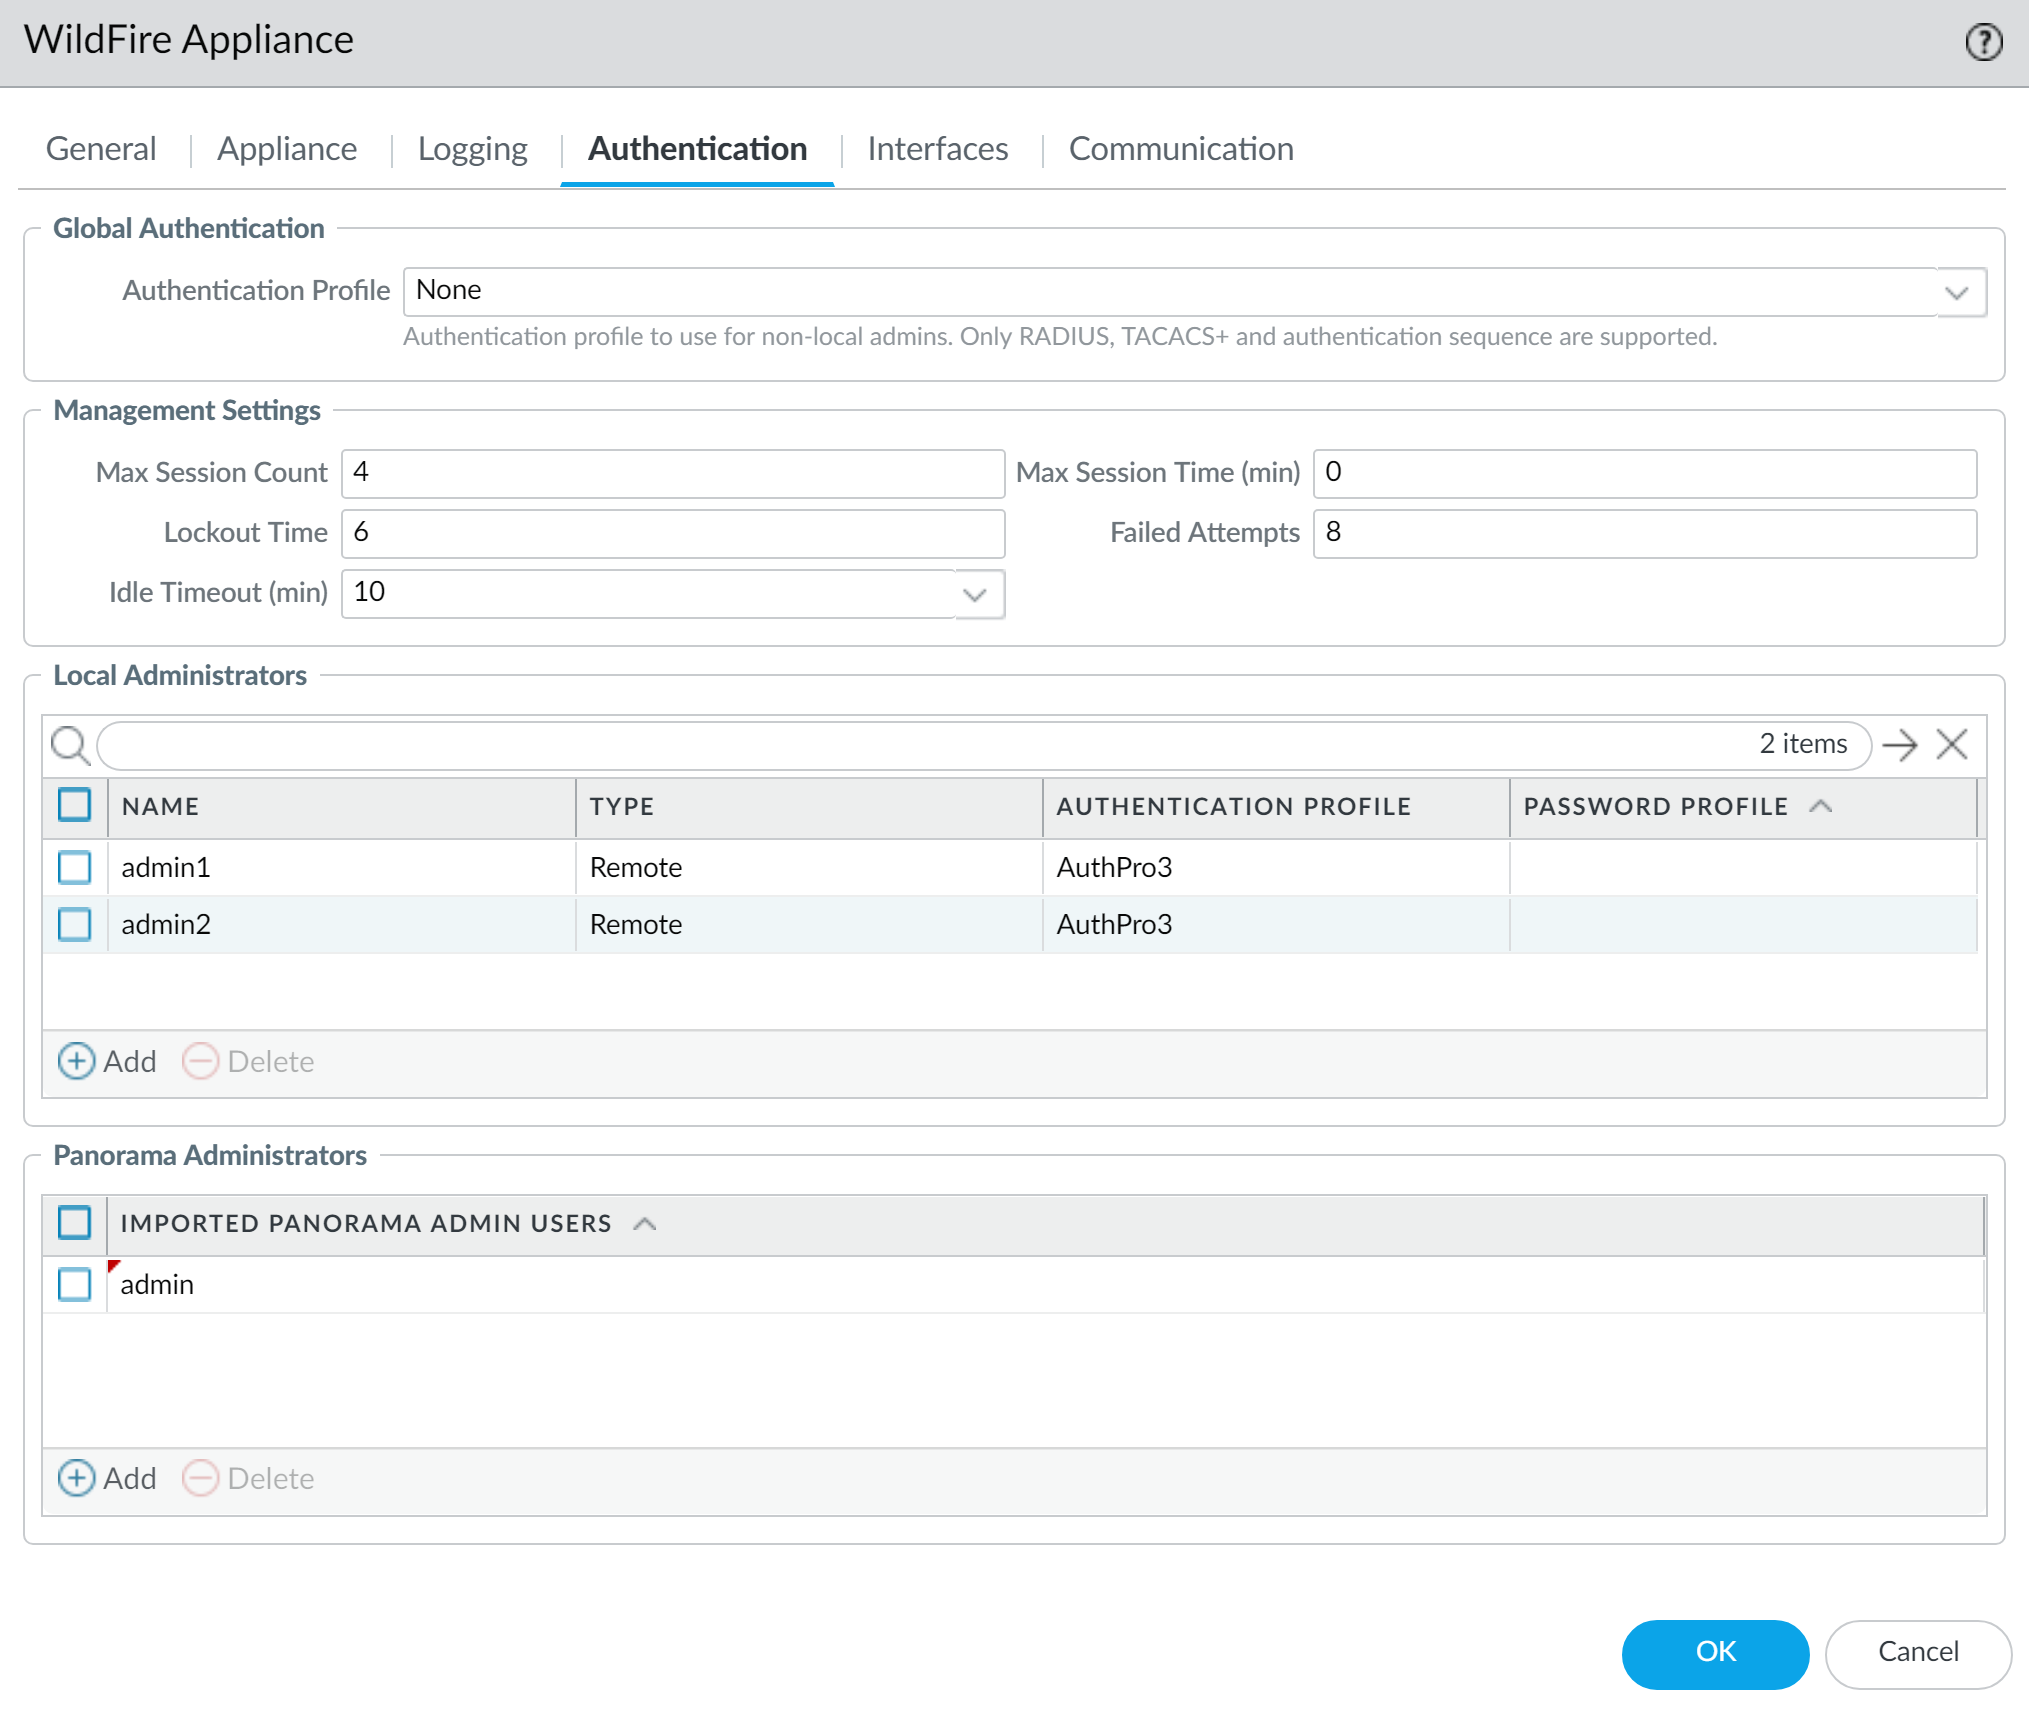Select the imported Panorama admin user checkbox
Screen dimensions: 2029x1728
click(75, 1284)
